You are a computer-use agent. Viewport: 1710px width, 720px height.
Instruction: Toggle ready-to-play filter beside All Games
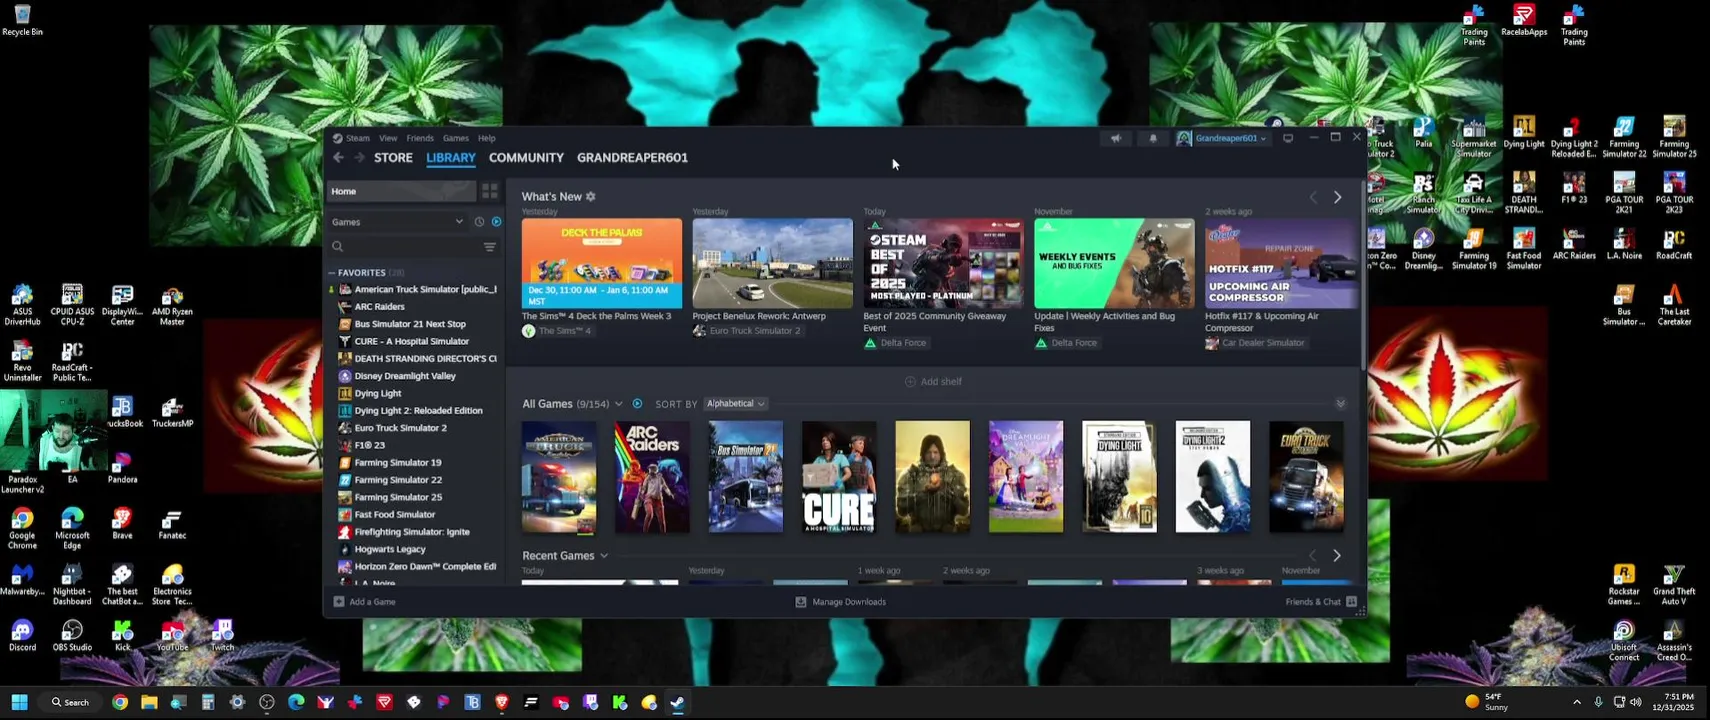(638, 404)
